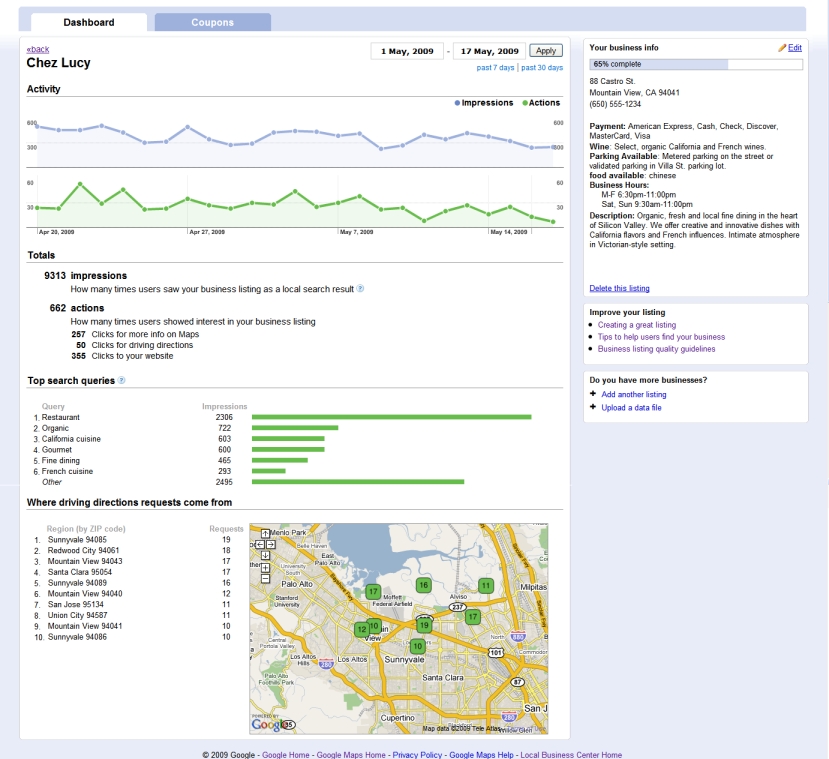This screenshot has height=759, width=829.
Task: Select the California cuisine query row
Action: pyautogui.click(x=179, y=439)
